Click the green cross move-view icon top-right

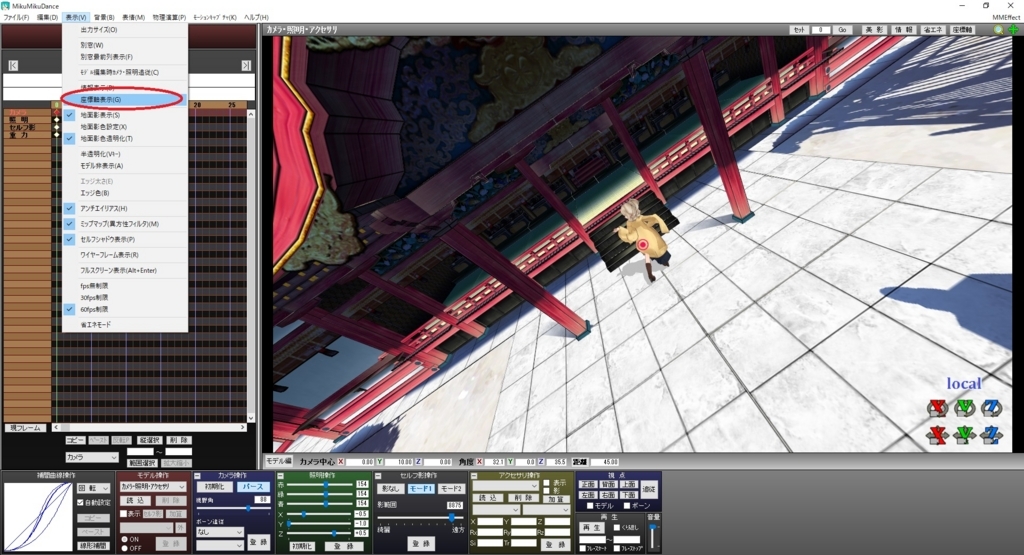(x=1013, y=30)
